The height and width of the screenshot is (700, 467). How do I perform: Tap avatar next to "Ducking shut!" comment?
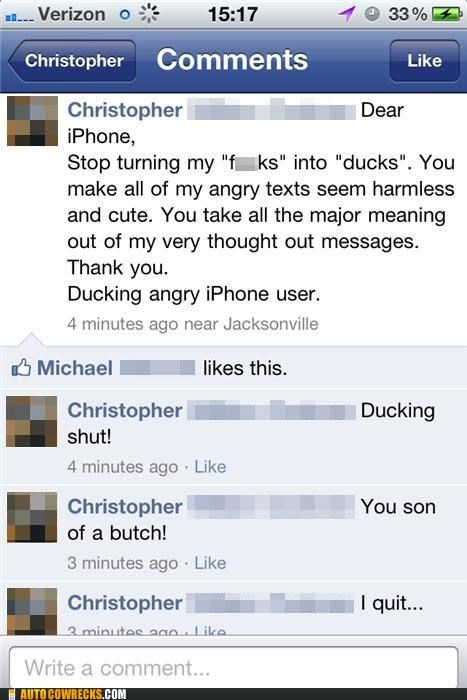pyautogui.click(x=32, y=421)
